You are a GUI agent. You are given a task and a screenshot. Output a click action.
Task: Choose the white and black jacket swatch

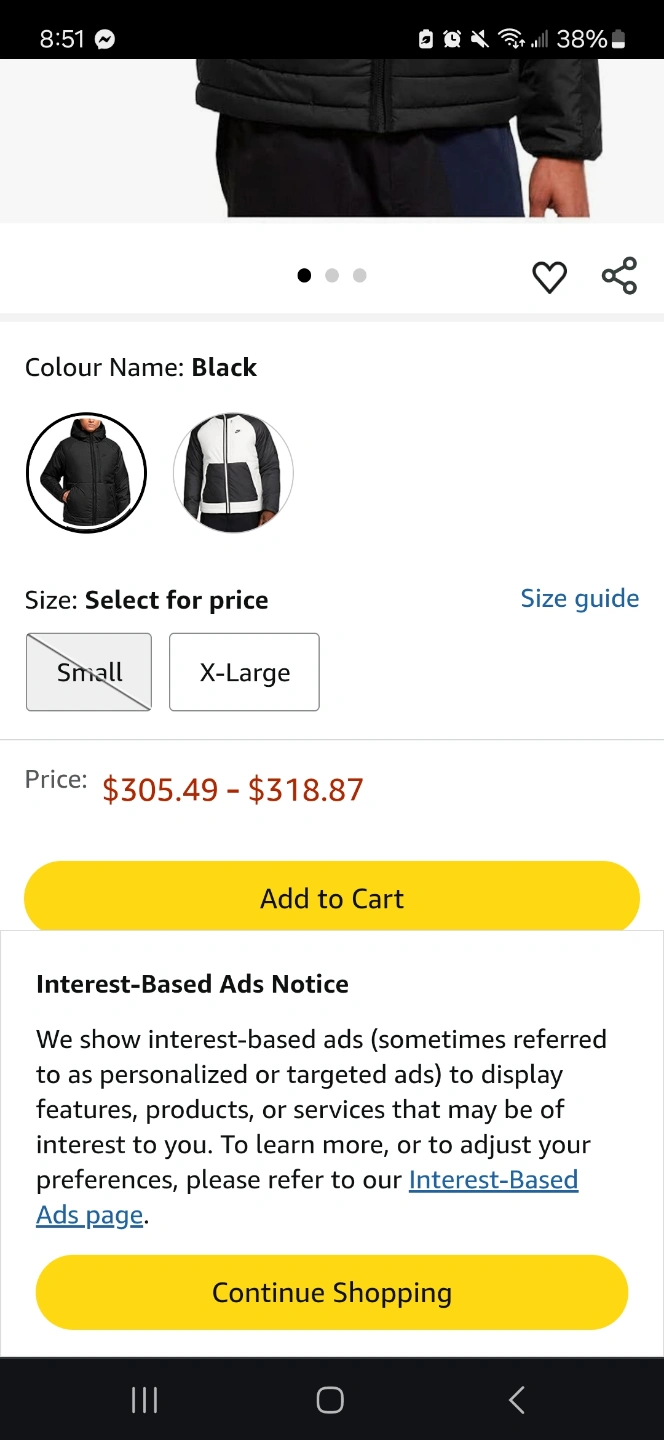pos(233,472)
